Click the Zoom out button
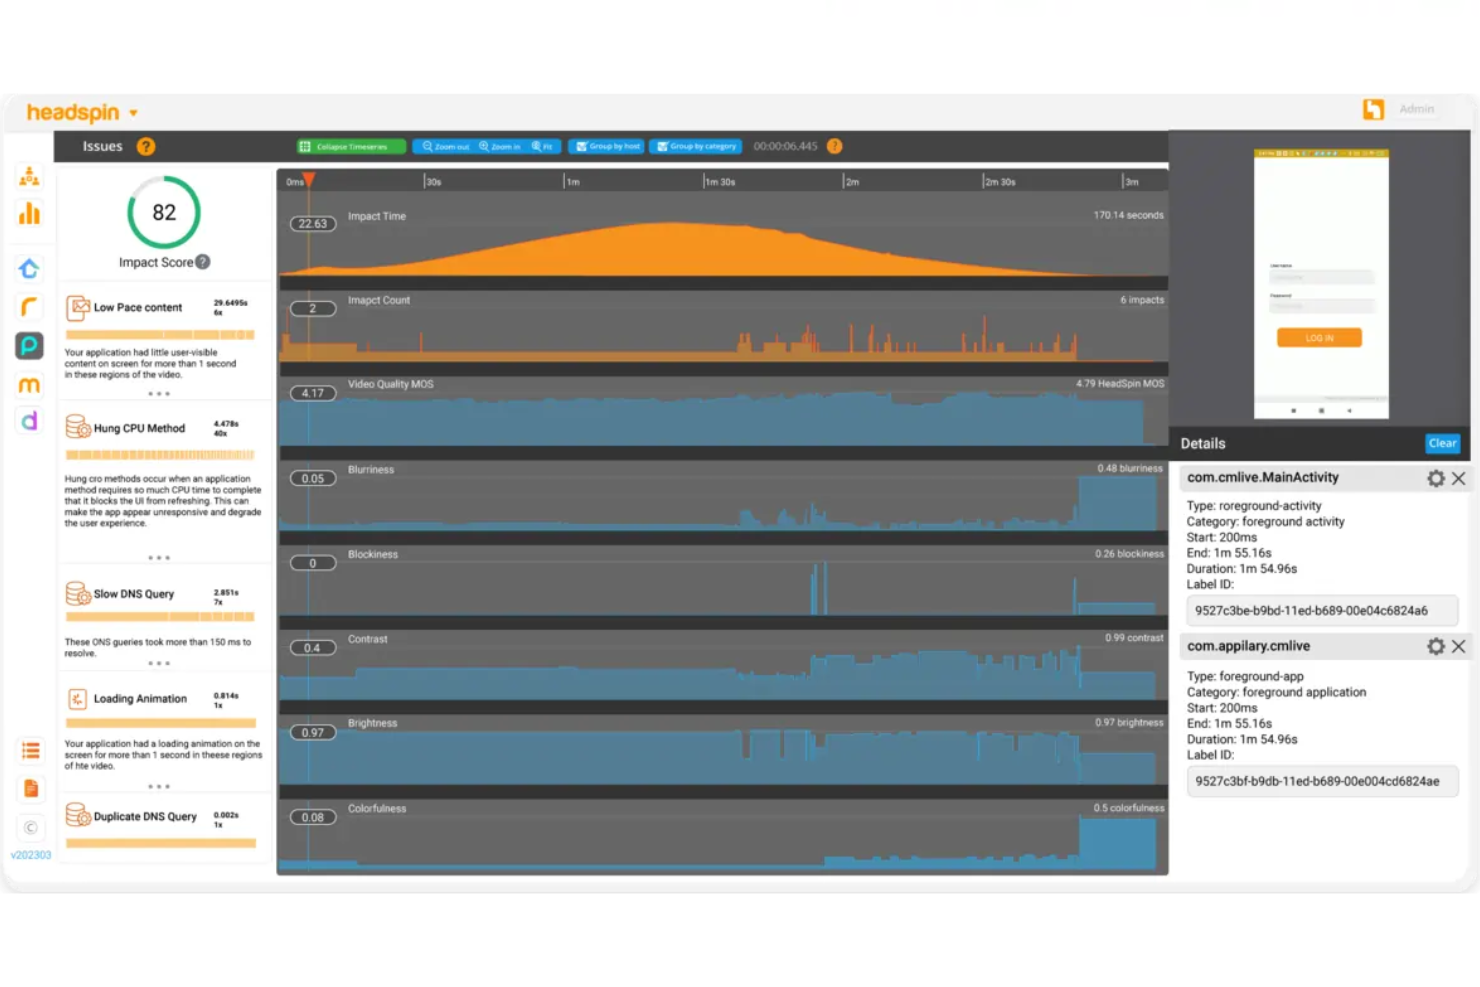 444,146
